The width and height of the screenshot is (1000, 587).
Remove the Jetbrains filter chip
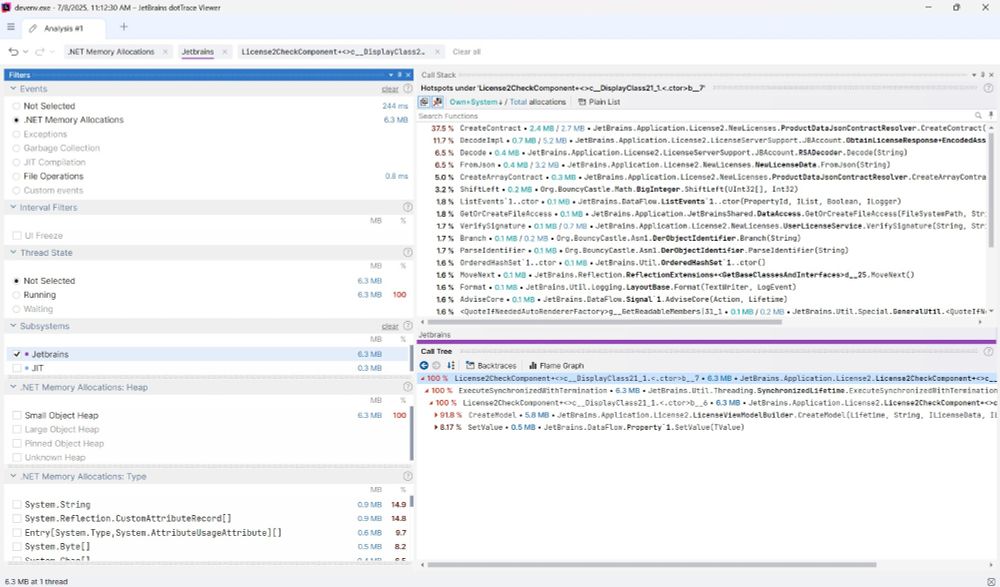tap(224, 52)
